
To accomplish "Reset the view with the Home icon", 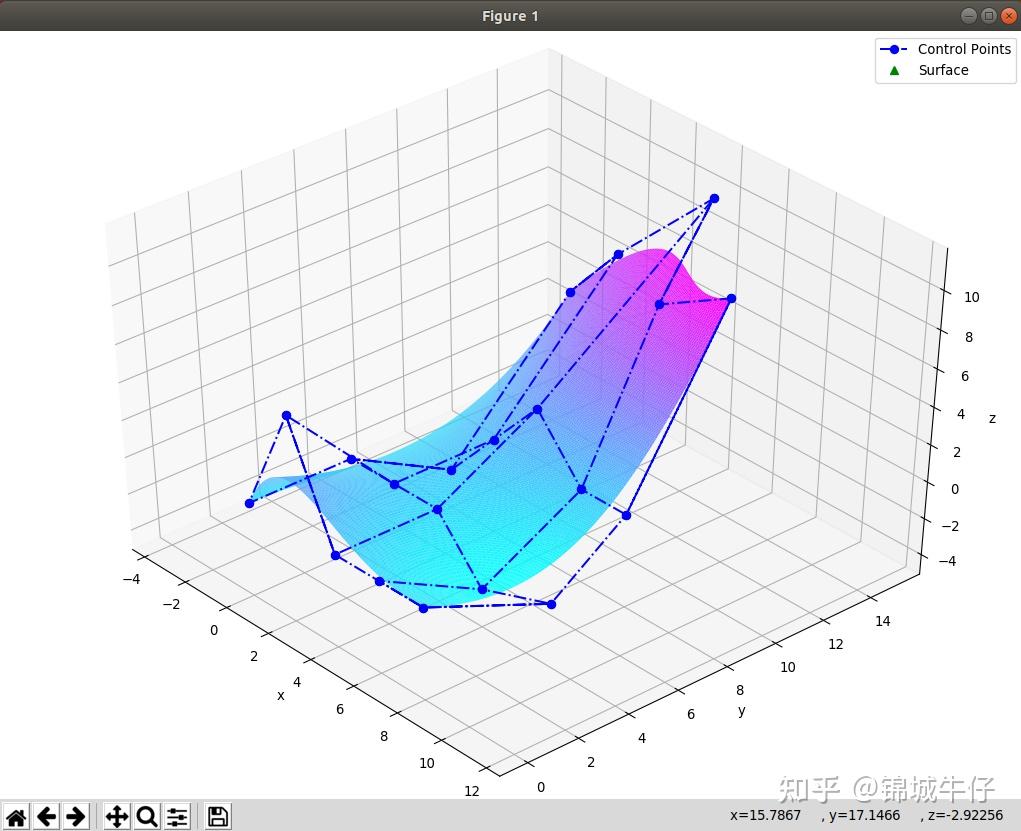I will coord(16,816).
